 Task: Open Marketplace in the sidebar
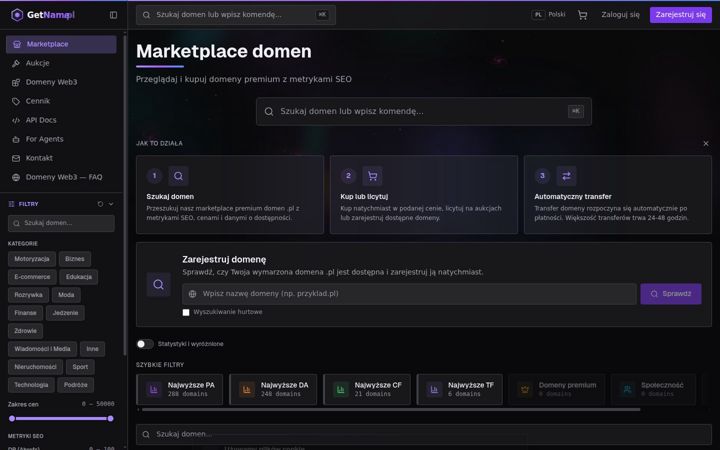[x=61, y=44]
